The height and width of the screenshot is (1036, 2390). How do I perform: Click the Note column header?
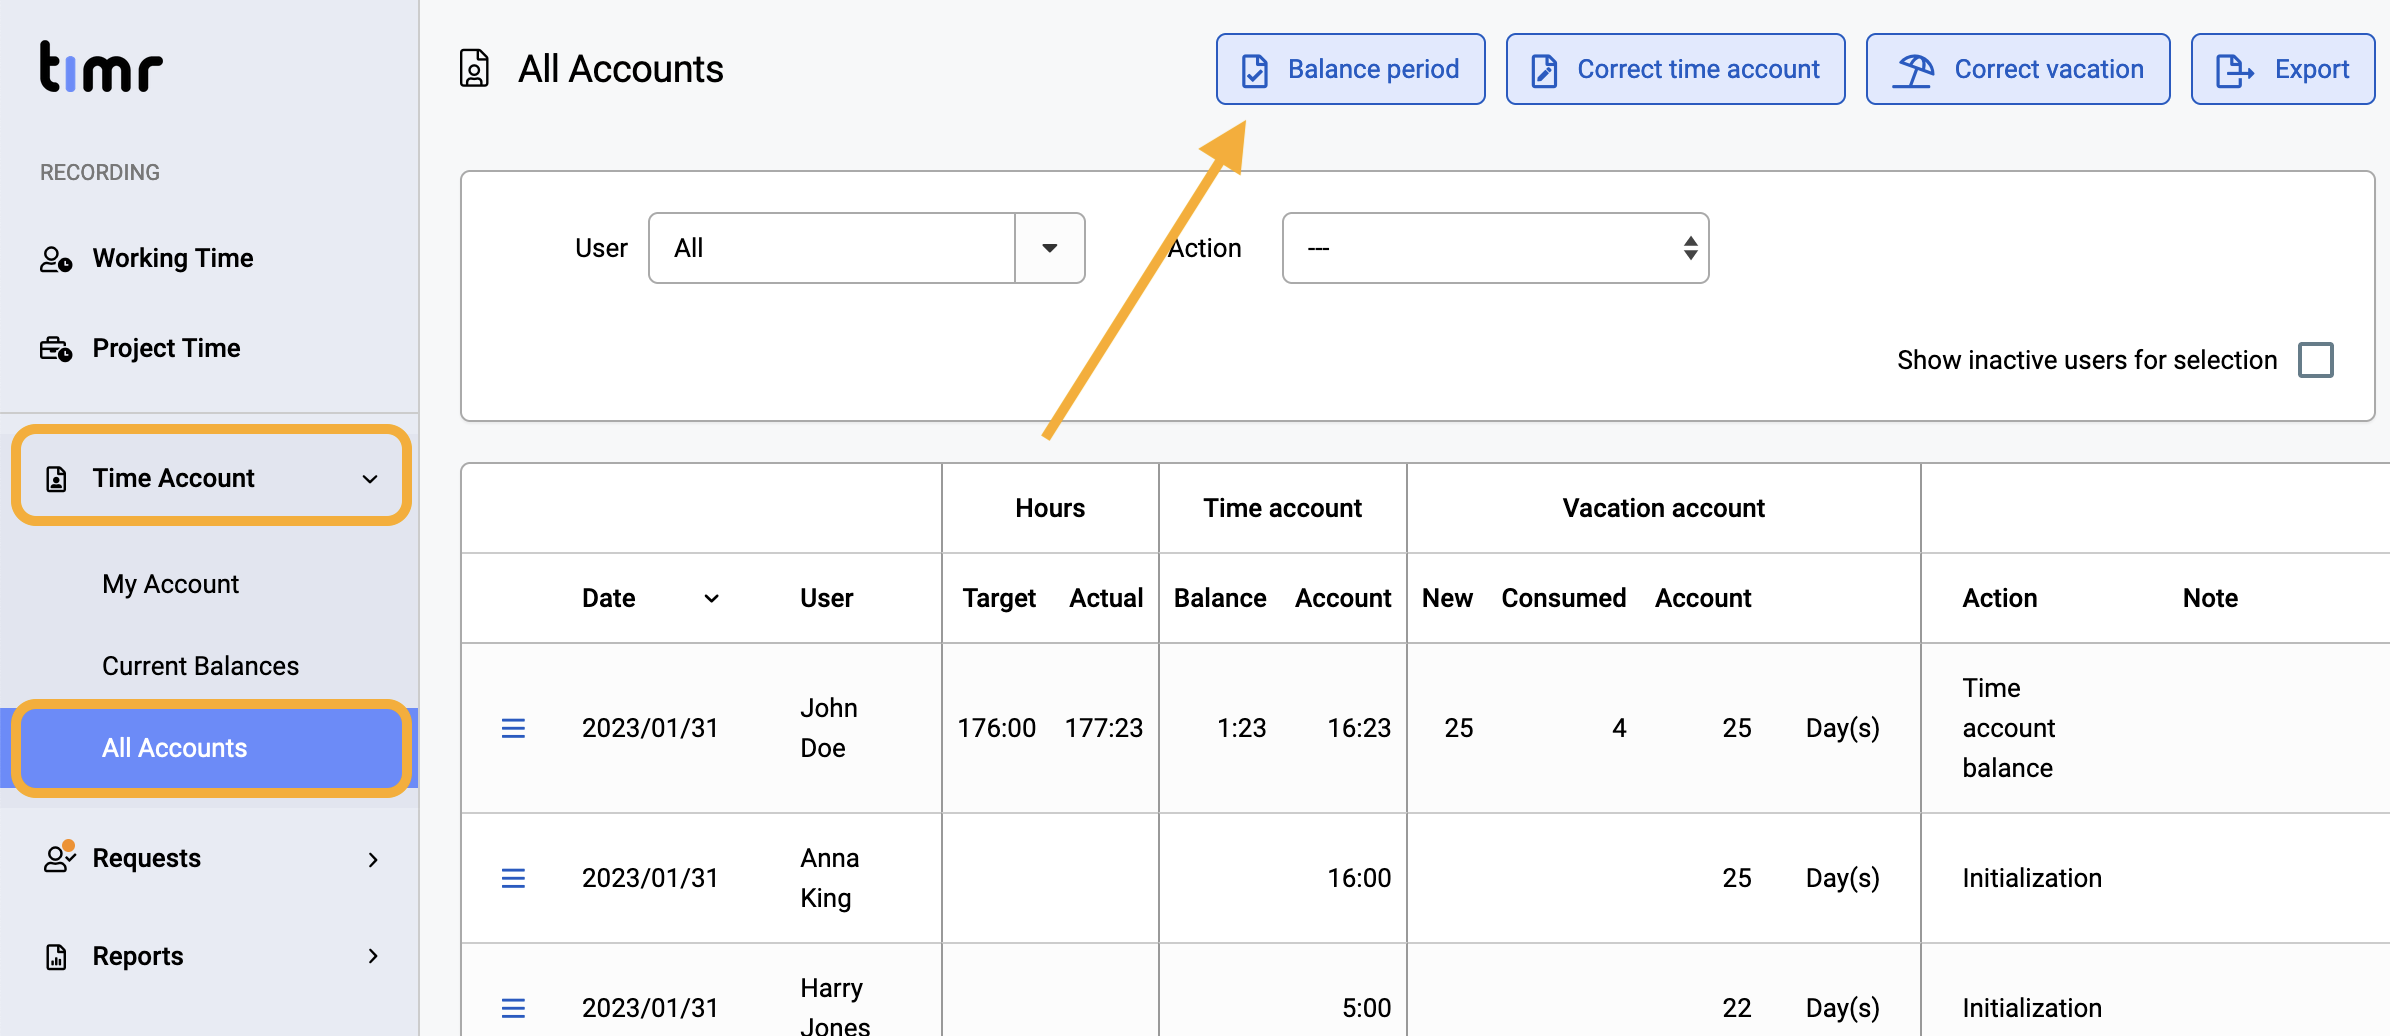click(x=2210, y=598)
